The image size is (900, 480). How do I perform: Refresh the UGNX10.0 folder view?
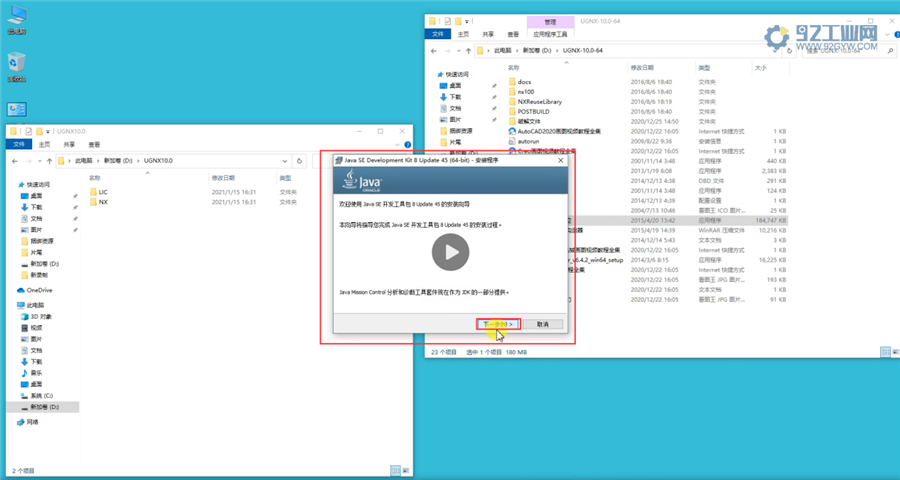[x=299, y=161]
